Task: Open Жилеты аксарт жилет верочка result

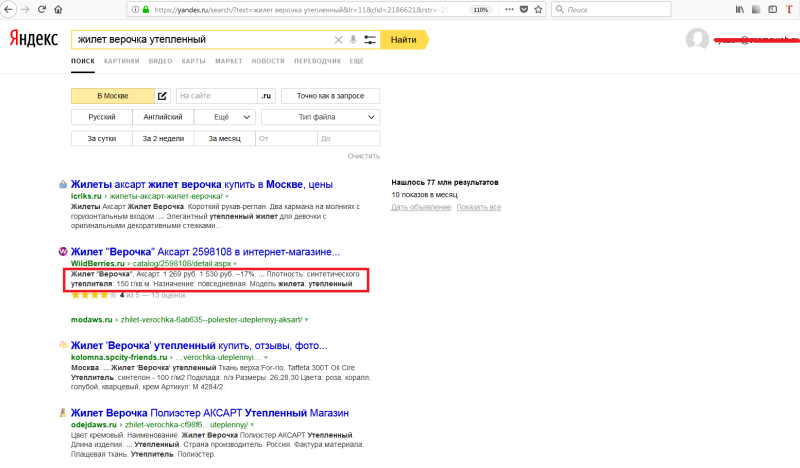Action: coord(202,184)
